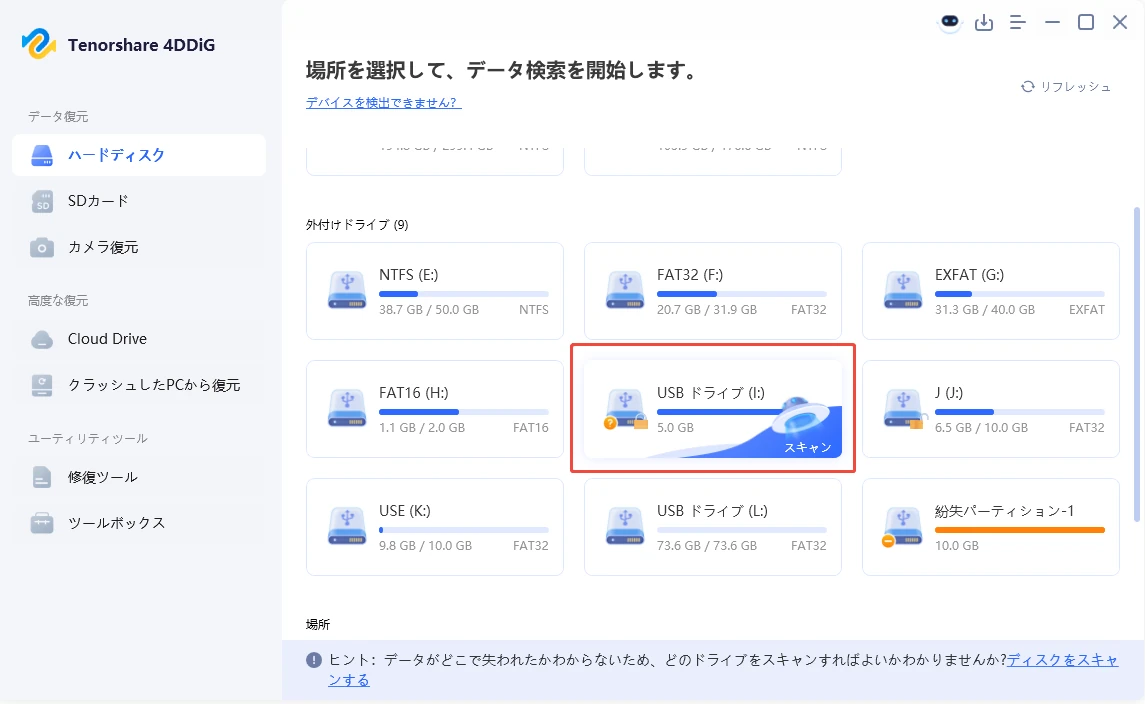Select the FAT32 (F:) drive card
This screenshot has height=704, width=1145.
(x=712, y=291)
